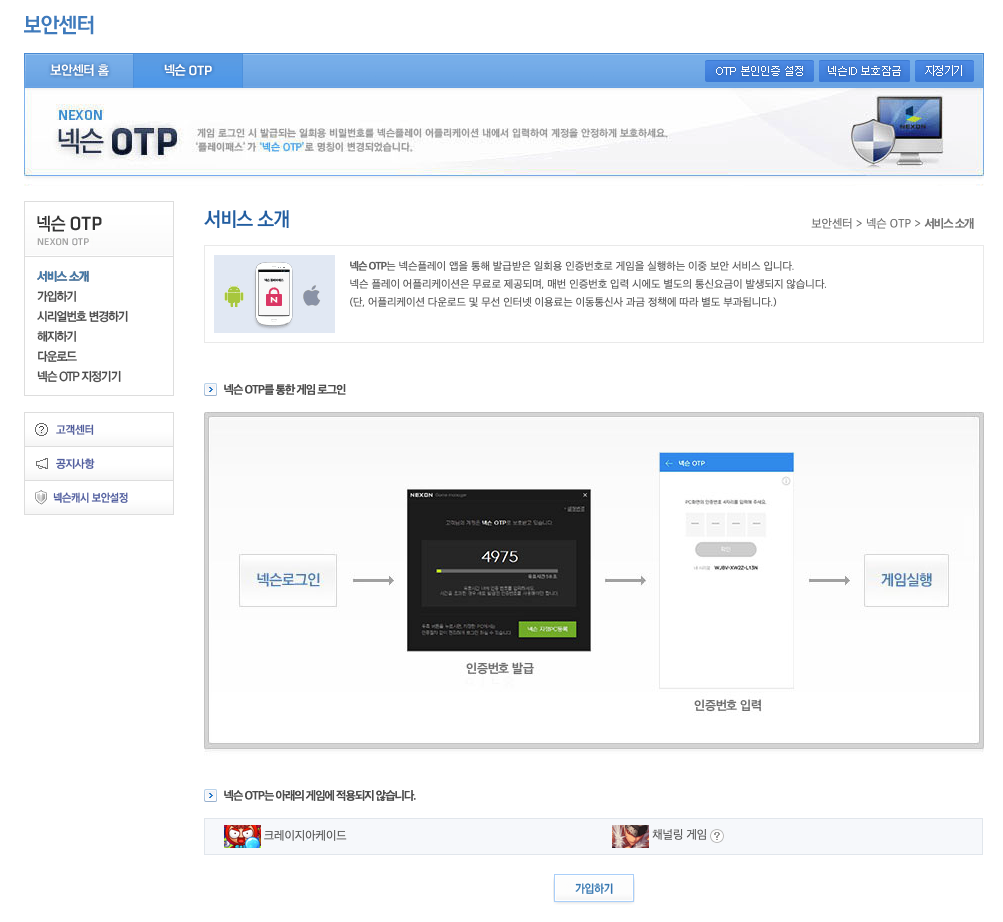Click the 인증번호 발급 caption
1003x922 pixels.
(500, 668)
